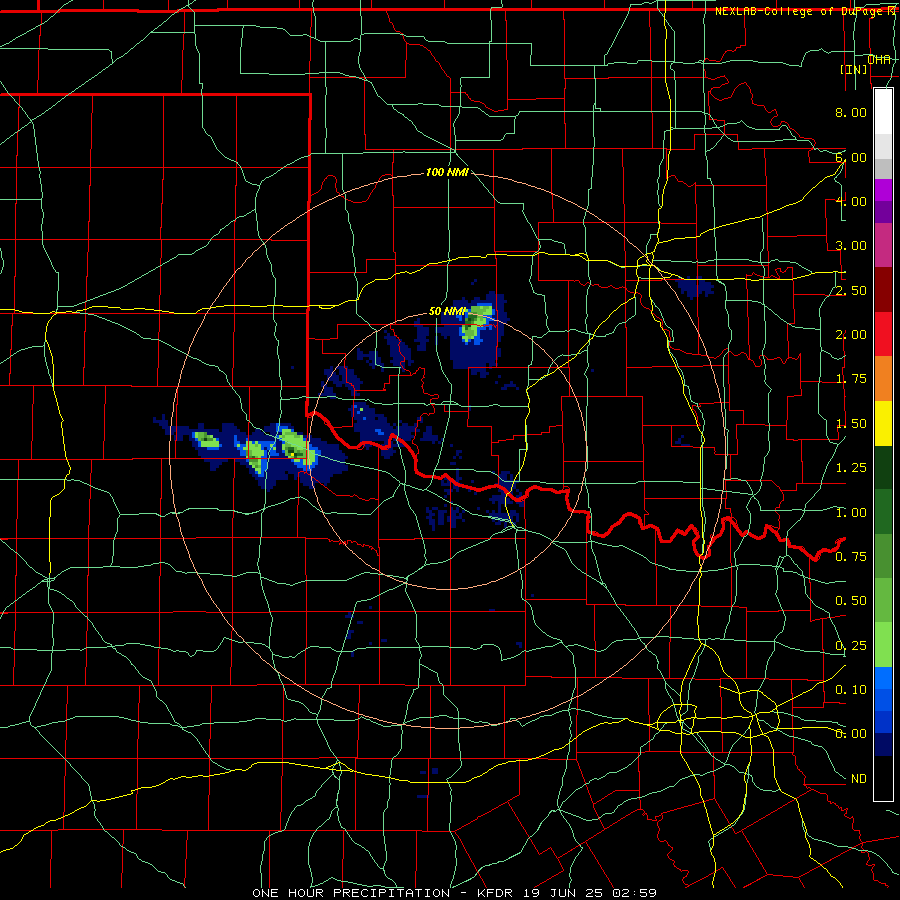Screen dimensions: 900x900
Task: Click the 1.75 value on the legend
Action: (x=851, y=379)
